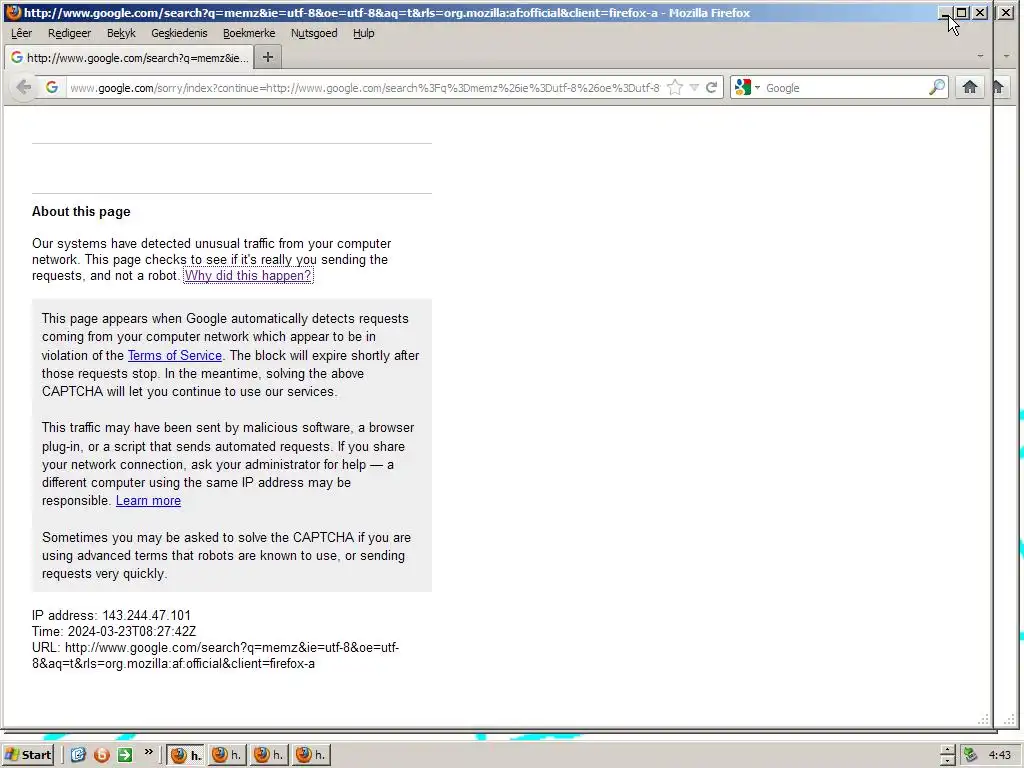This screenshot has height=768, width=1024.
Task: Open the Lêer menu
Action: pos(22,33)
